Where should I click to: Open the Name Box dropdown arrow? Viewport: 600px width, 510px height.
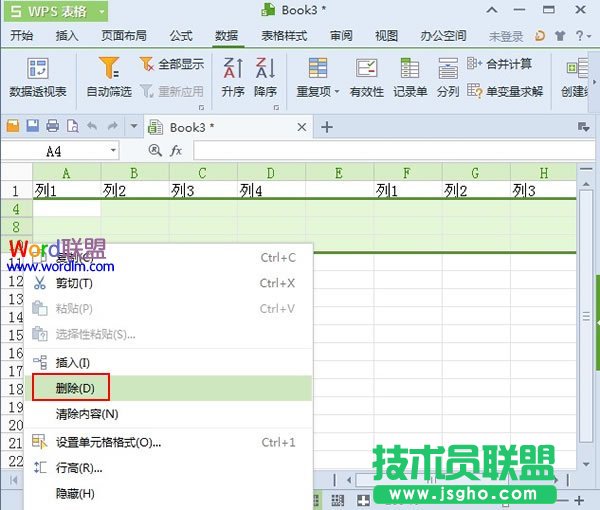point(111,151)
